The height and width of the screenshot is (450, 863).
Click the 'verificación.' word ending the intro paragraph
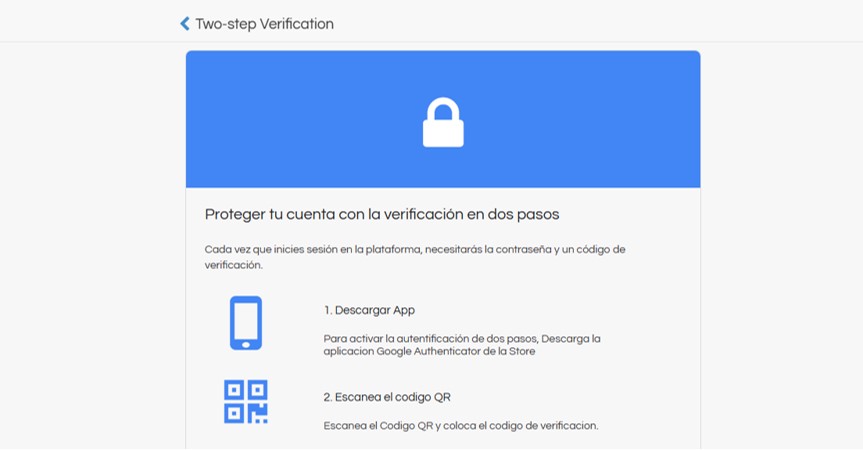click(234, 265)
